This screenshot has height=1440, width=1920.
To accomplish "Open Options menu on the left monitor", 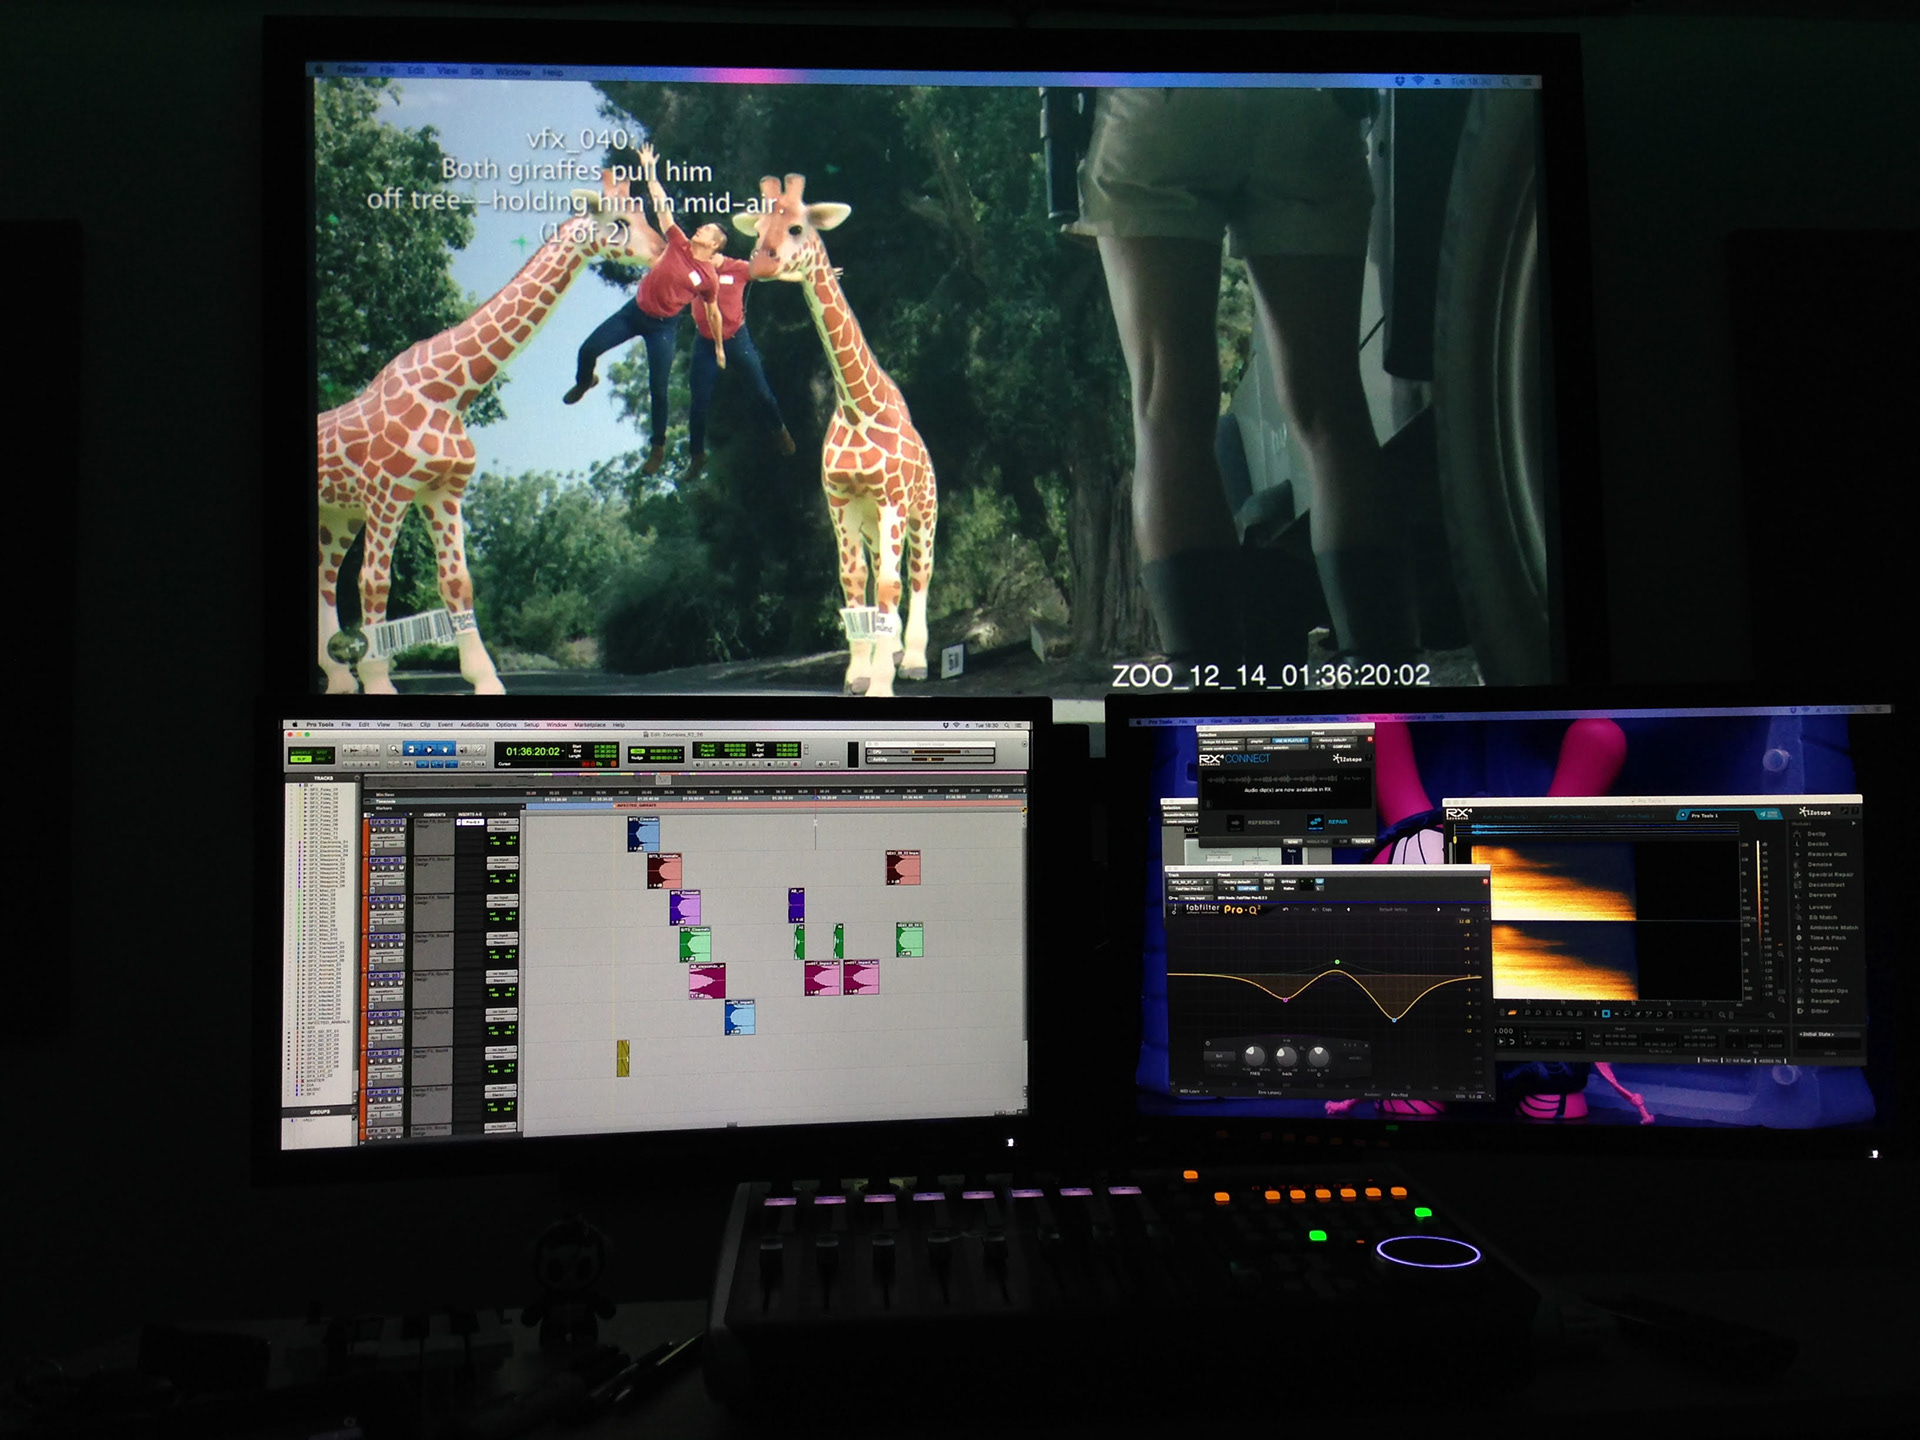I will pyautogui.click(x=507, y=724).
